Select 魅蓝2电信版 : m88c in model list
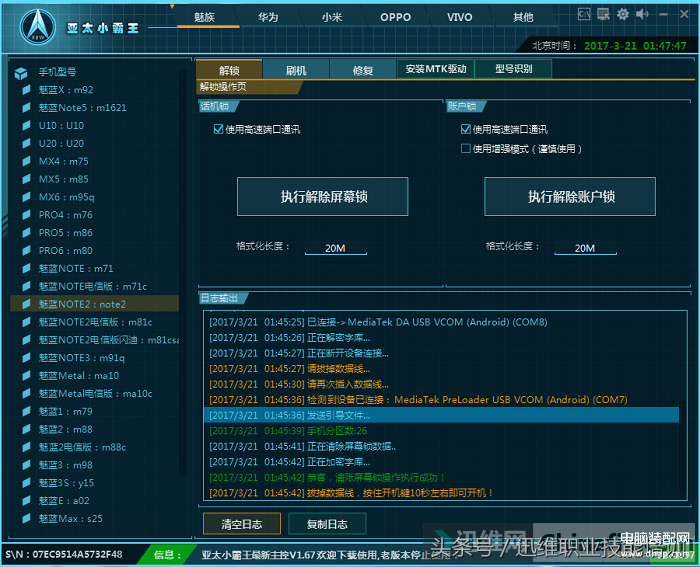 95,447
